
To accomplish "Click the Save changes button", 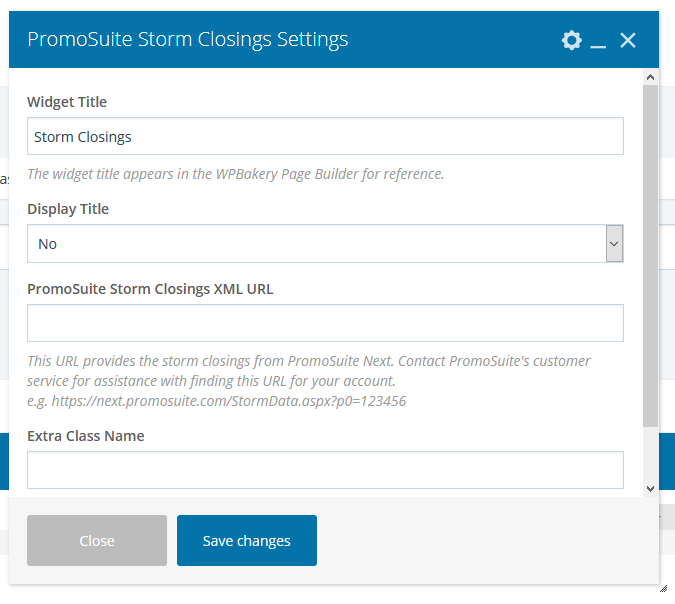I will [247, 541].
